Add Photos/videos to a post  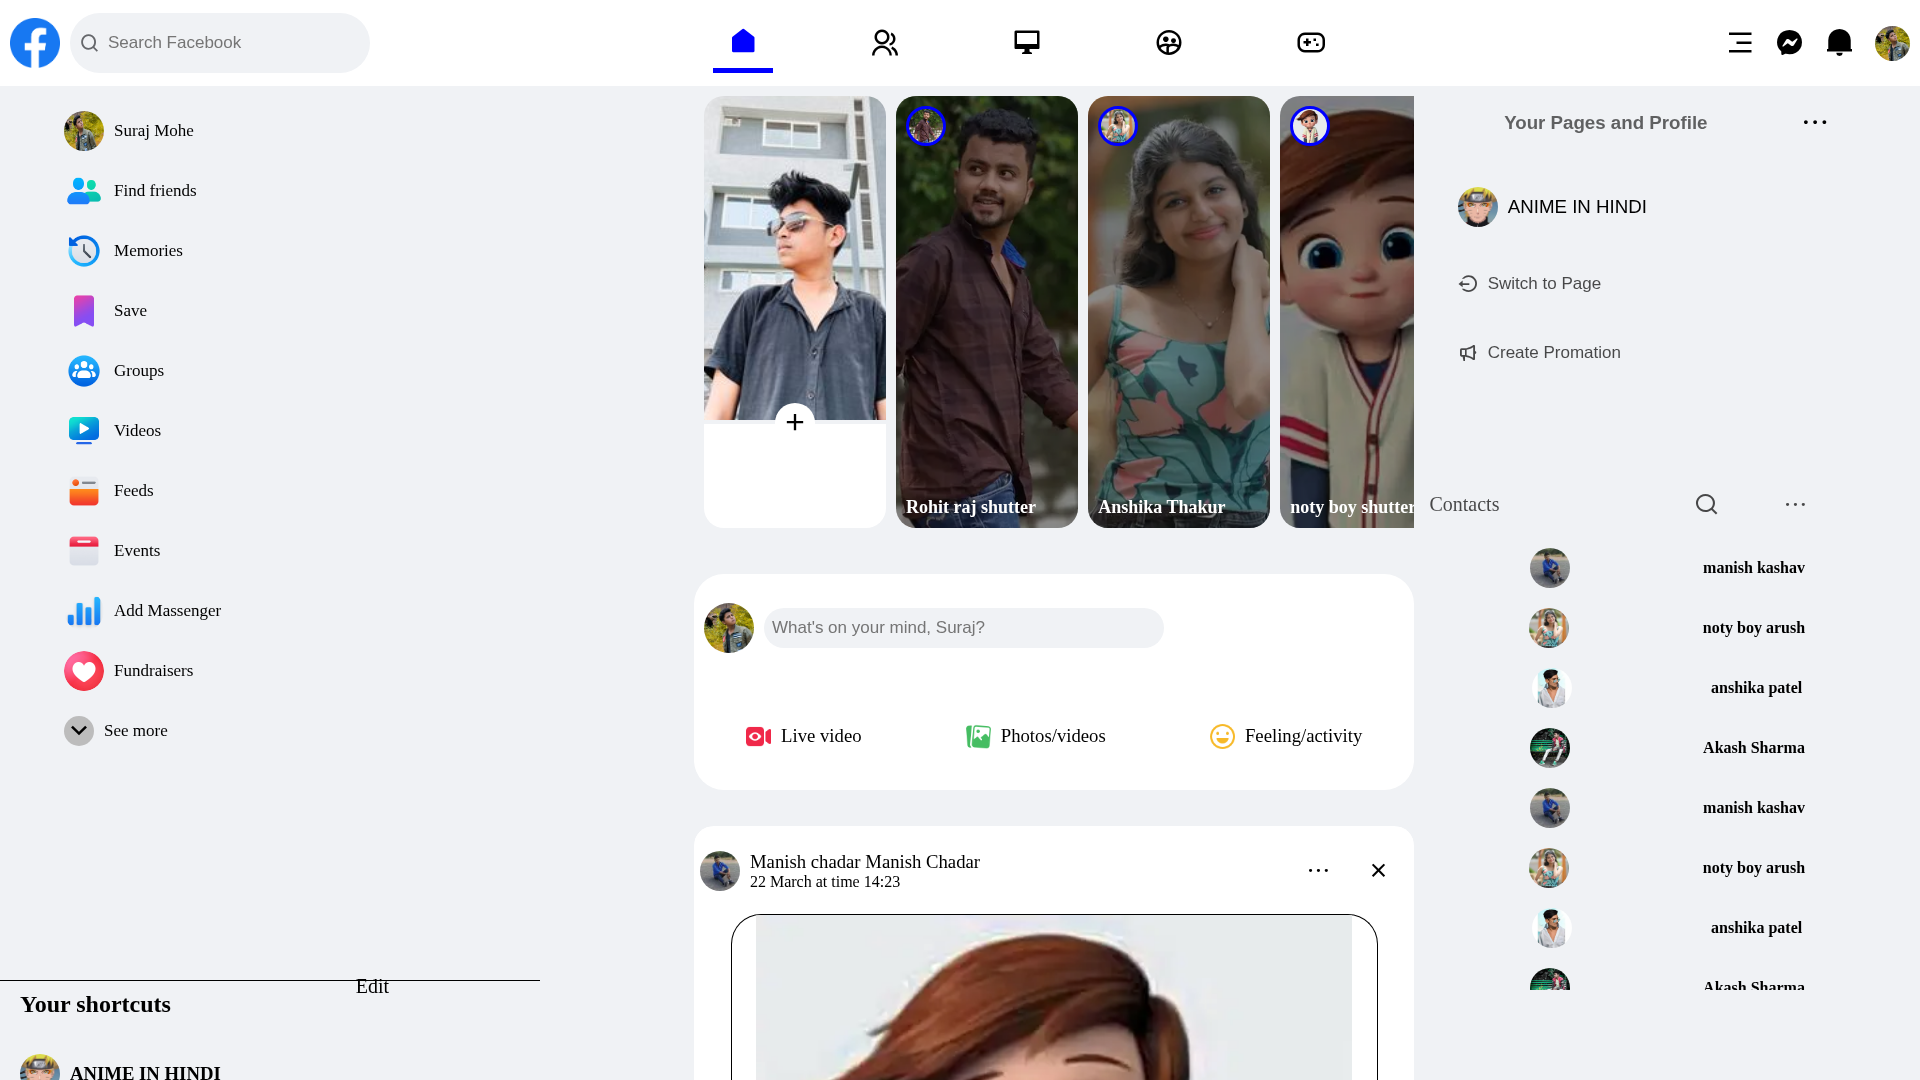pos(1035,736)
